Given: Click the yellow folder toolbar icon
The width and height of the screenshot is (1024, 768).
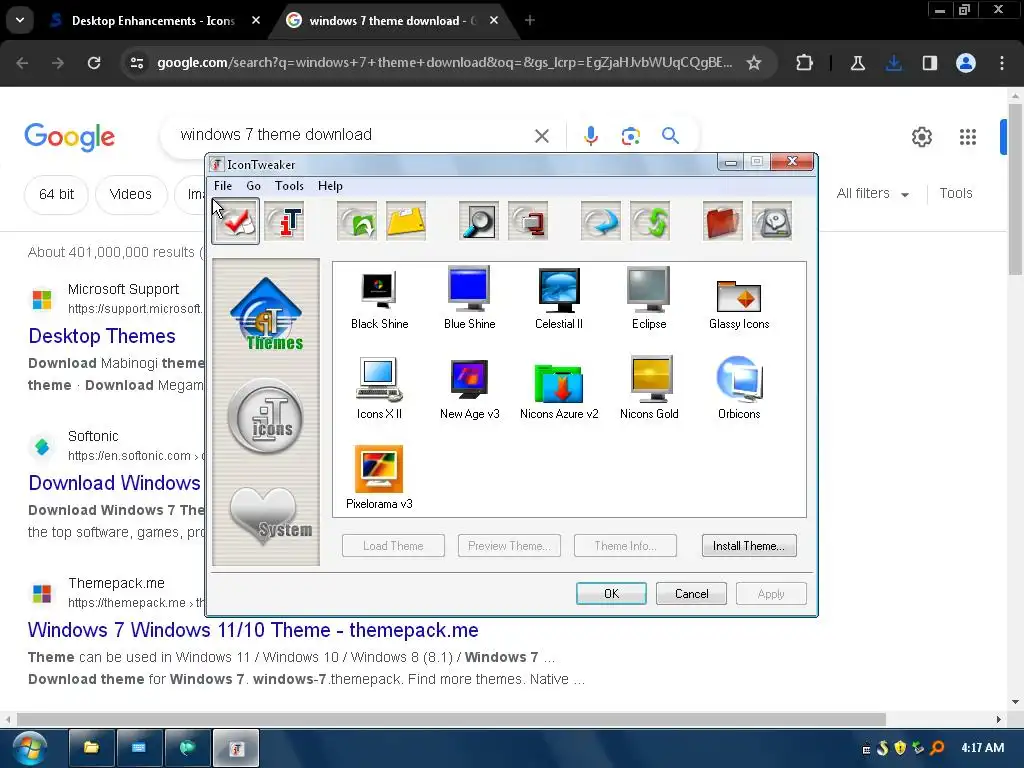Looking at the screenshot, I should [406, 221].
